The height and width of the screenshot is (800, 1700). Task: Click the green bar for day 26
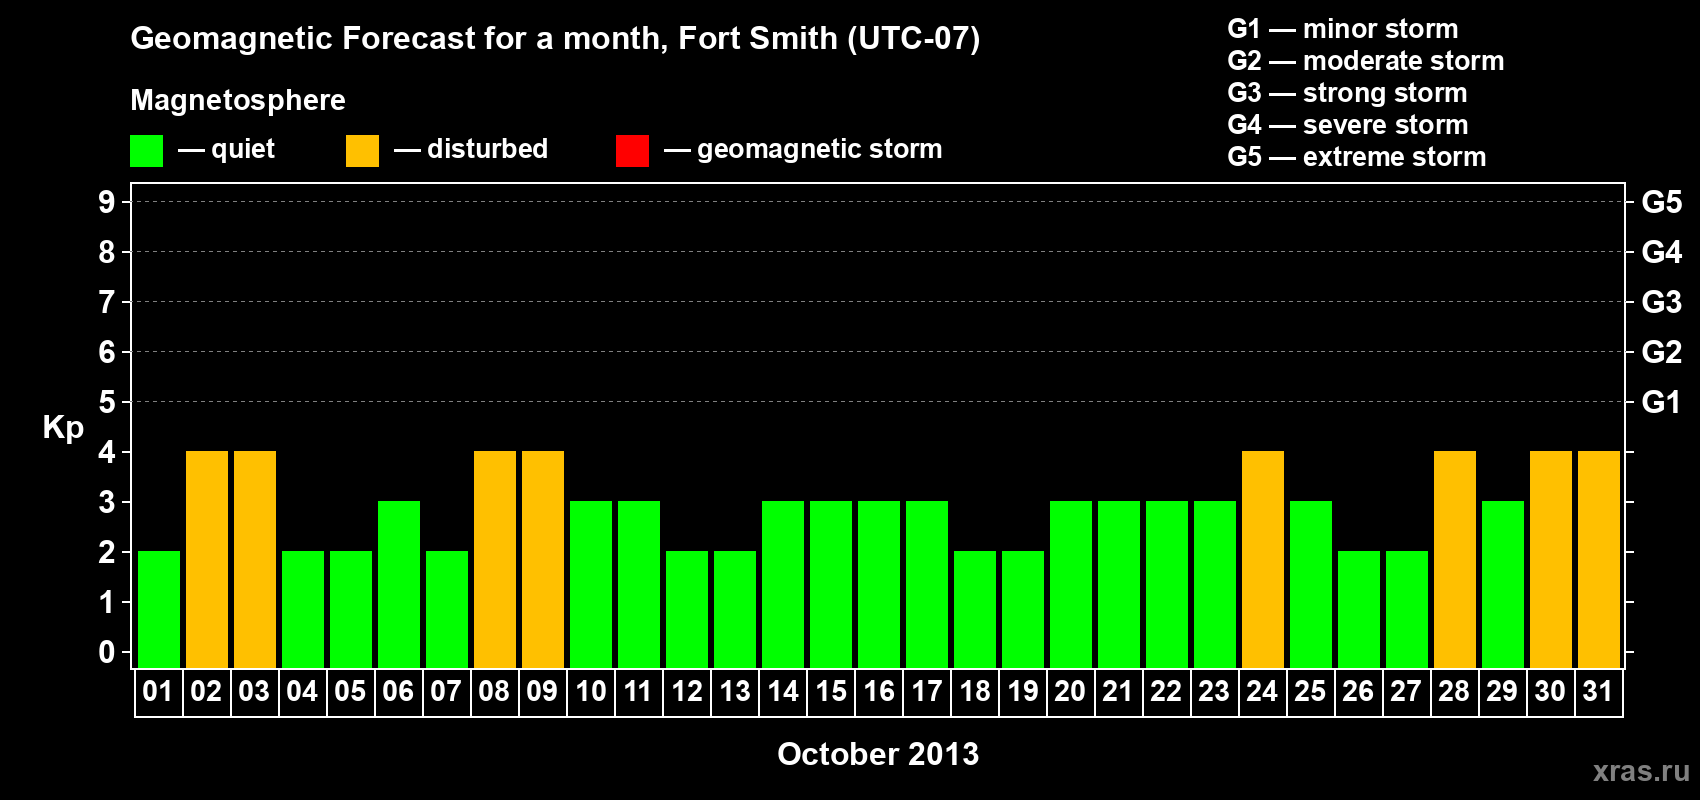pyautogui.click(x=1359, y=610)
